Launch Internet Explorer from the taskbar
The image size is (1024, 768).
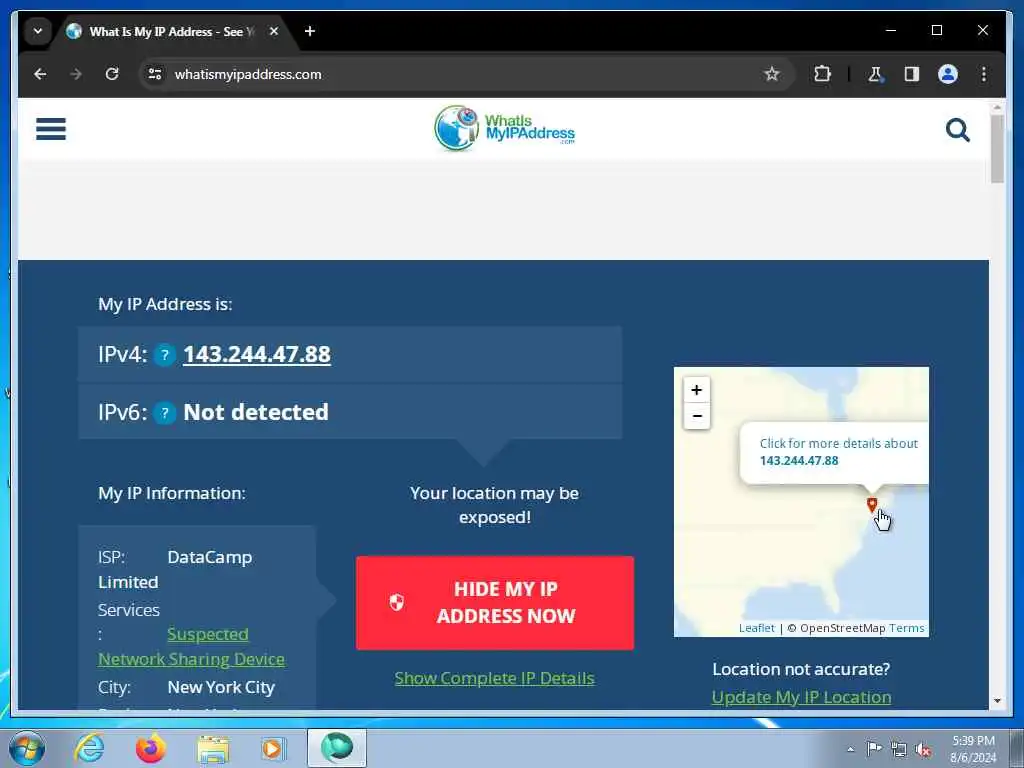coord(89,748)
